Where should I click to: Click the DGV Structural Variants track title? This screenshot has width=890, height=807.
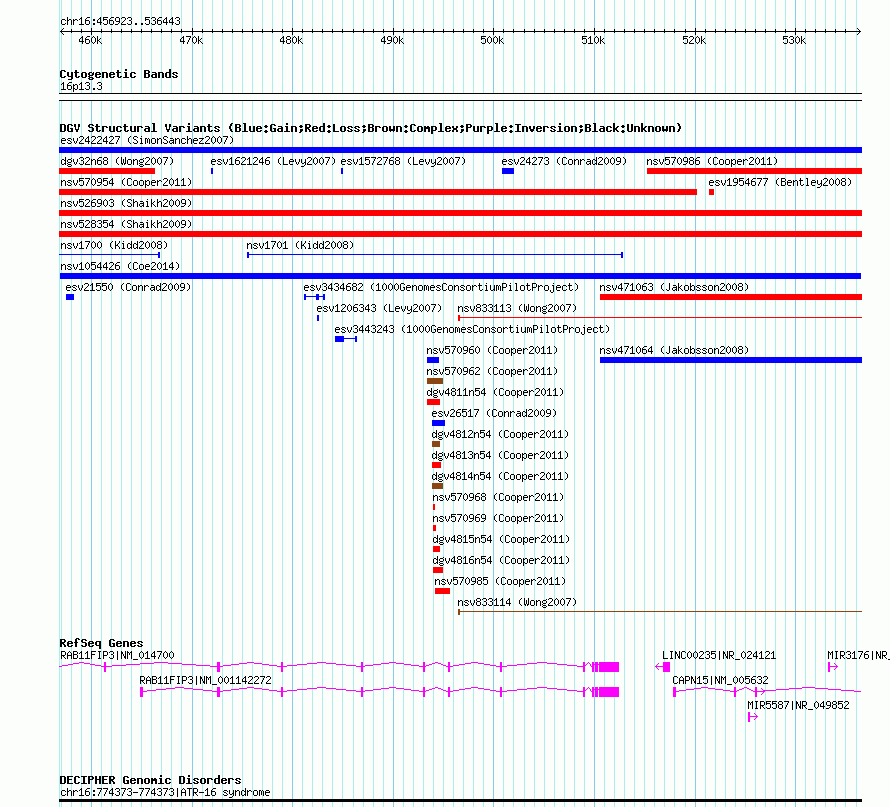click(x=371, y=128)
